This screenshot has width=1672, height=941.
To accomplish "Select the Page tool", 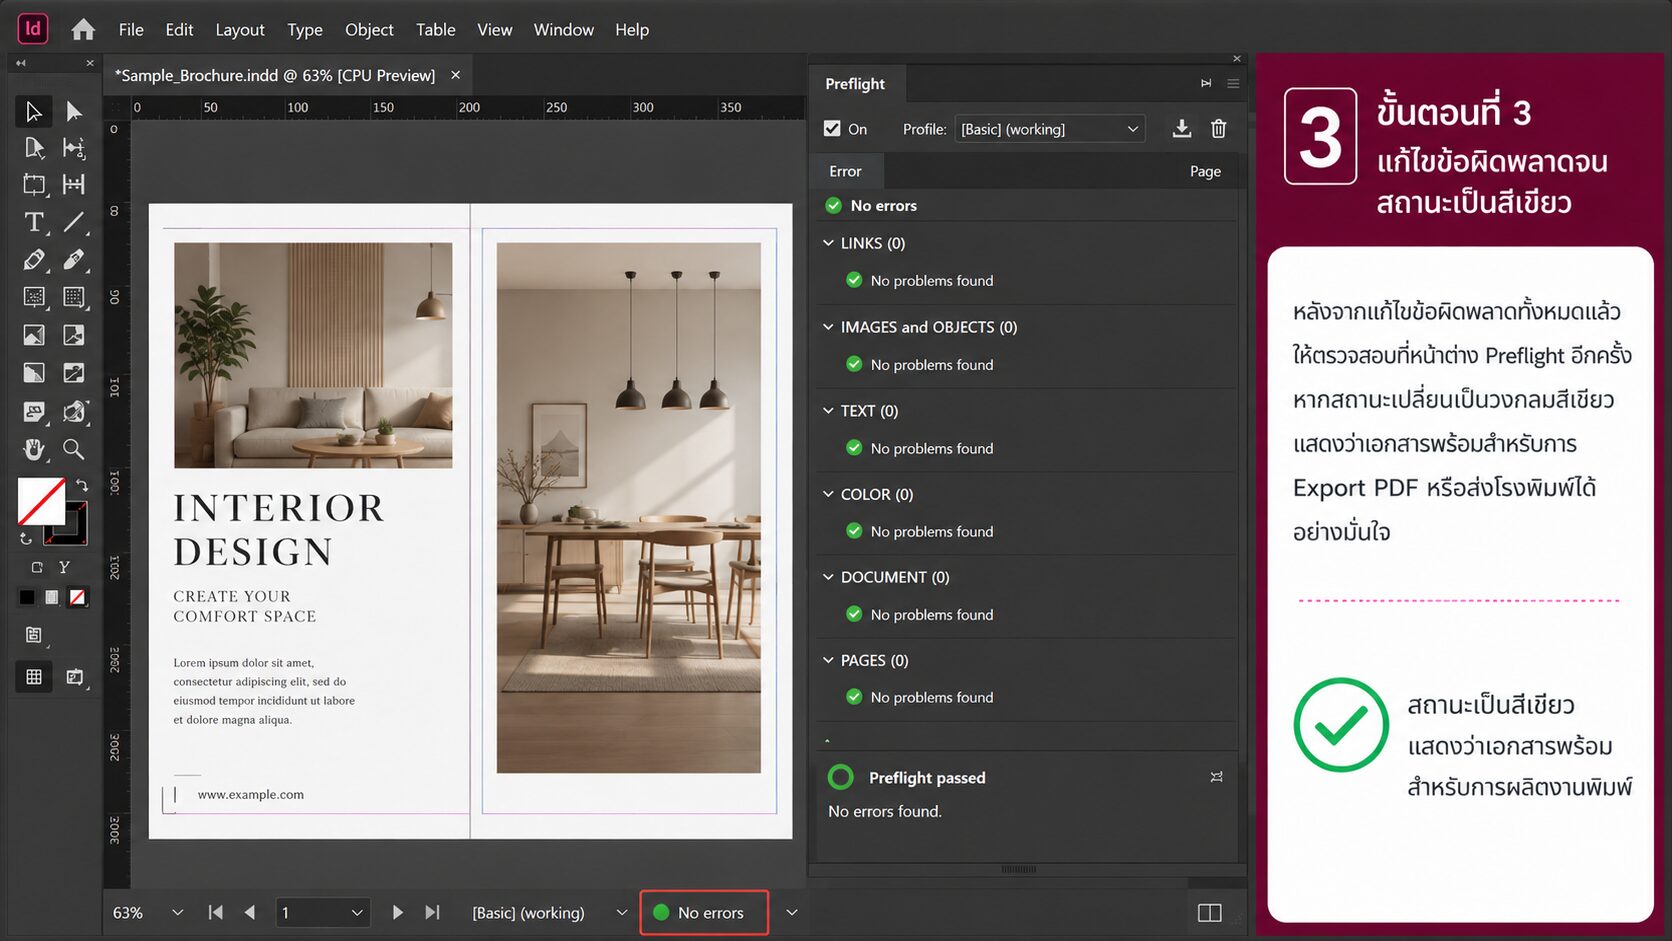I will pyautogui.click(x=33, y=148).
